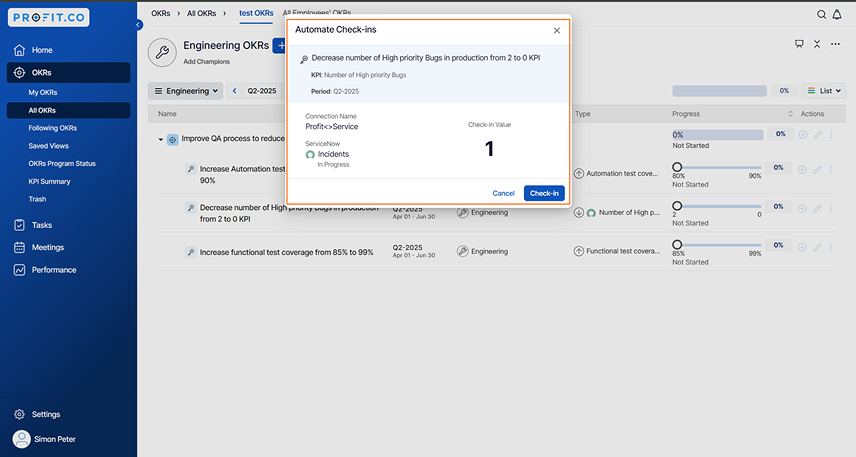Open more actions for Automation test row

click(x=830, y=170)
